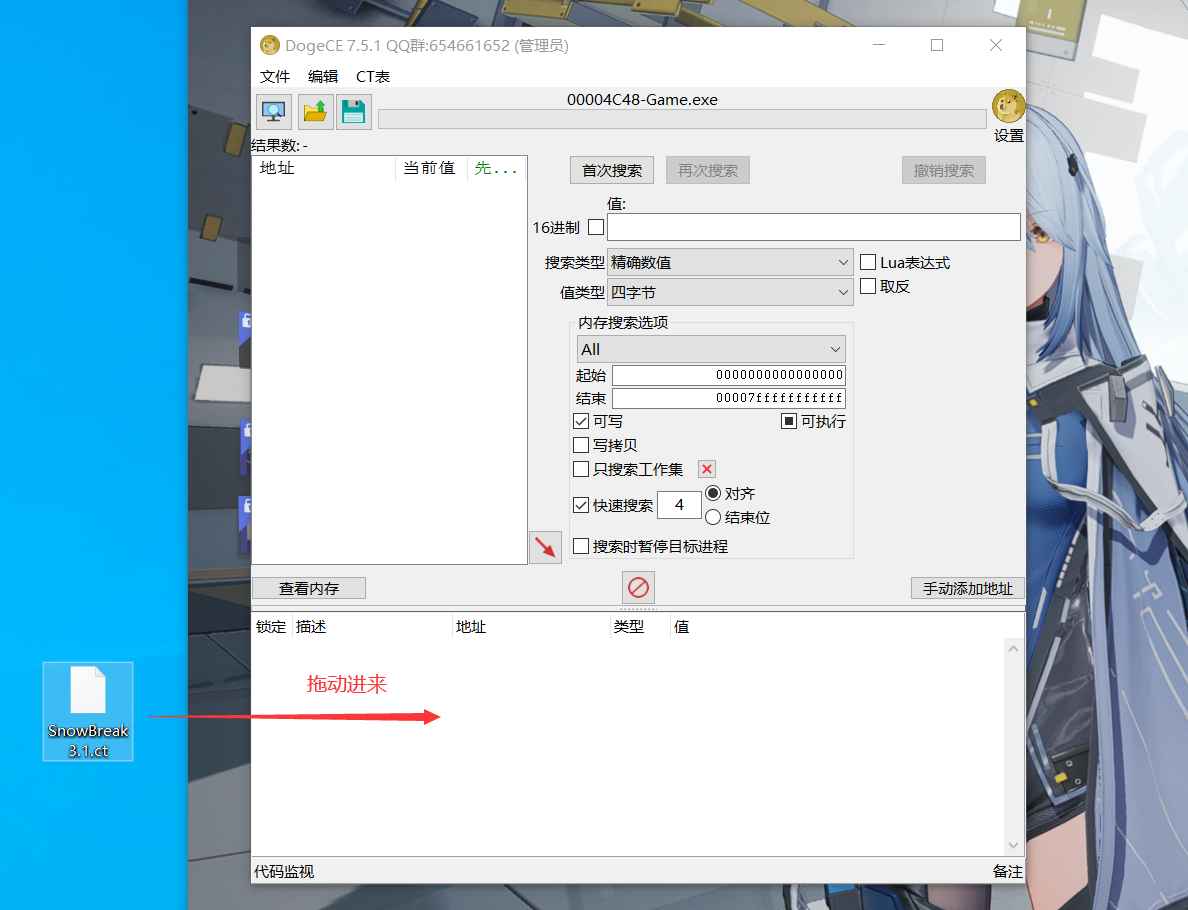The image size is (1188, 910).
Task: Open the 编辑 menu
Action: [324, 76]
